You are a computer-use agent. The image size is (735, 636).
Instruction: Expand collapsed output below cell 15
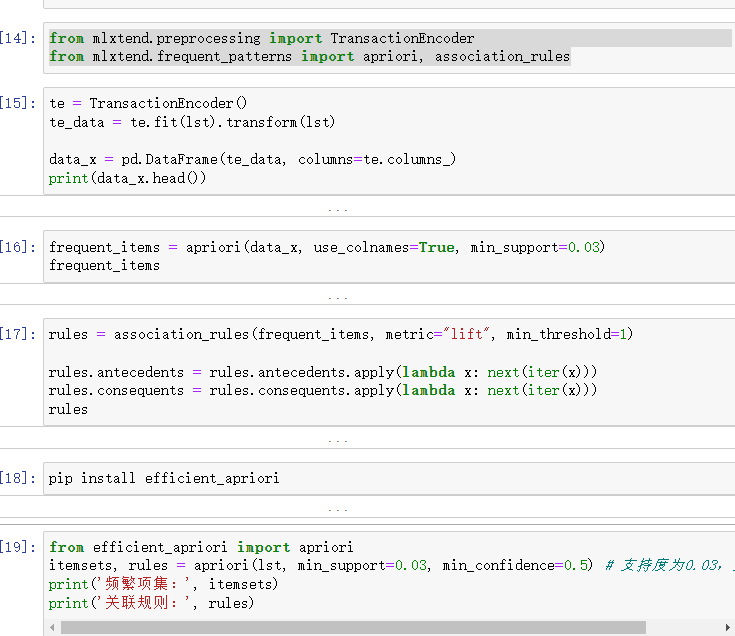pyautogui.click(x=338, y=210)
